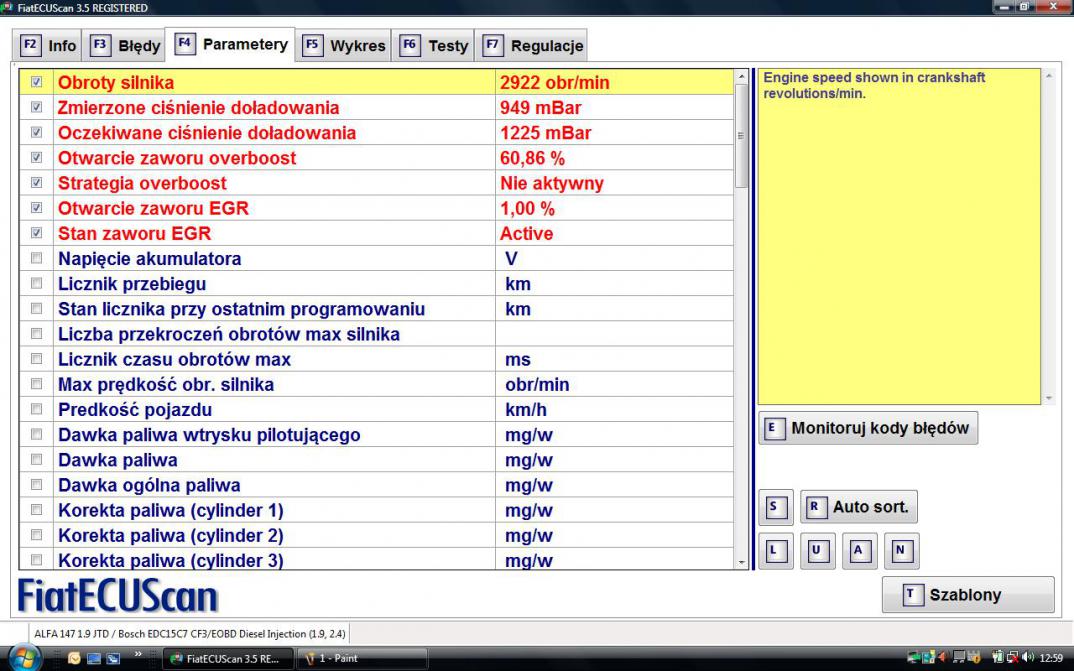Click the L key icon button
1074x671 pixels.
[775, 551]
